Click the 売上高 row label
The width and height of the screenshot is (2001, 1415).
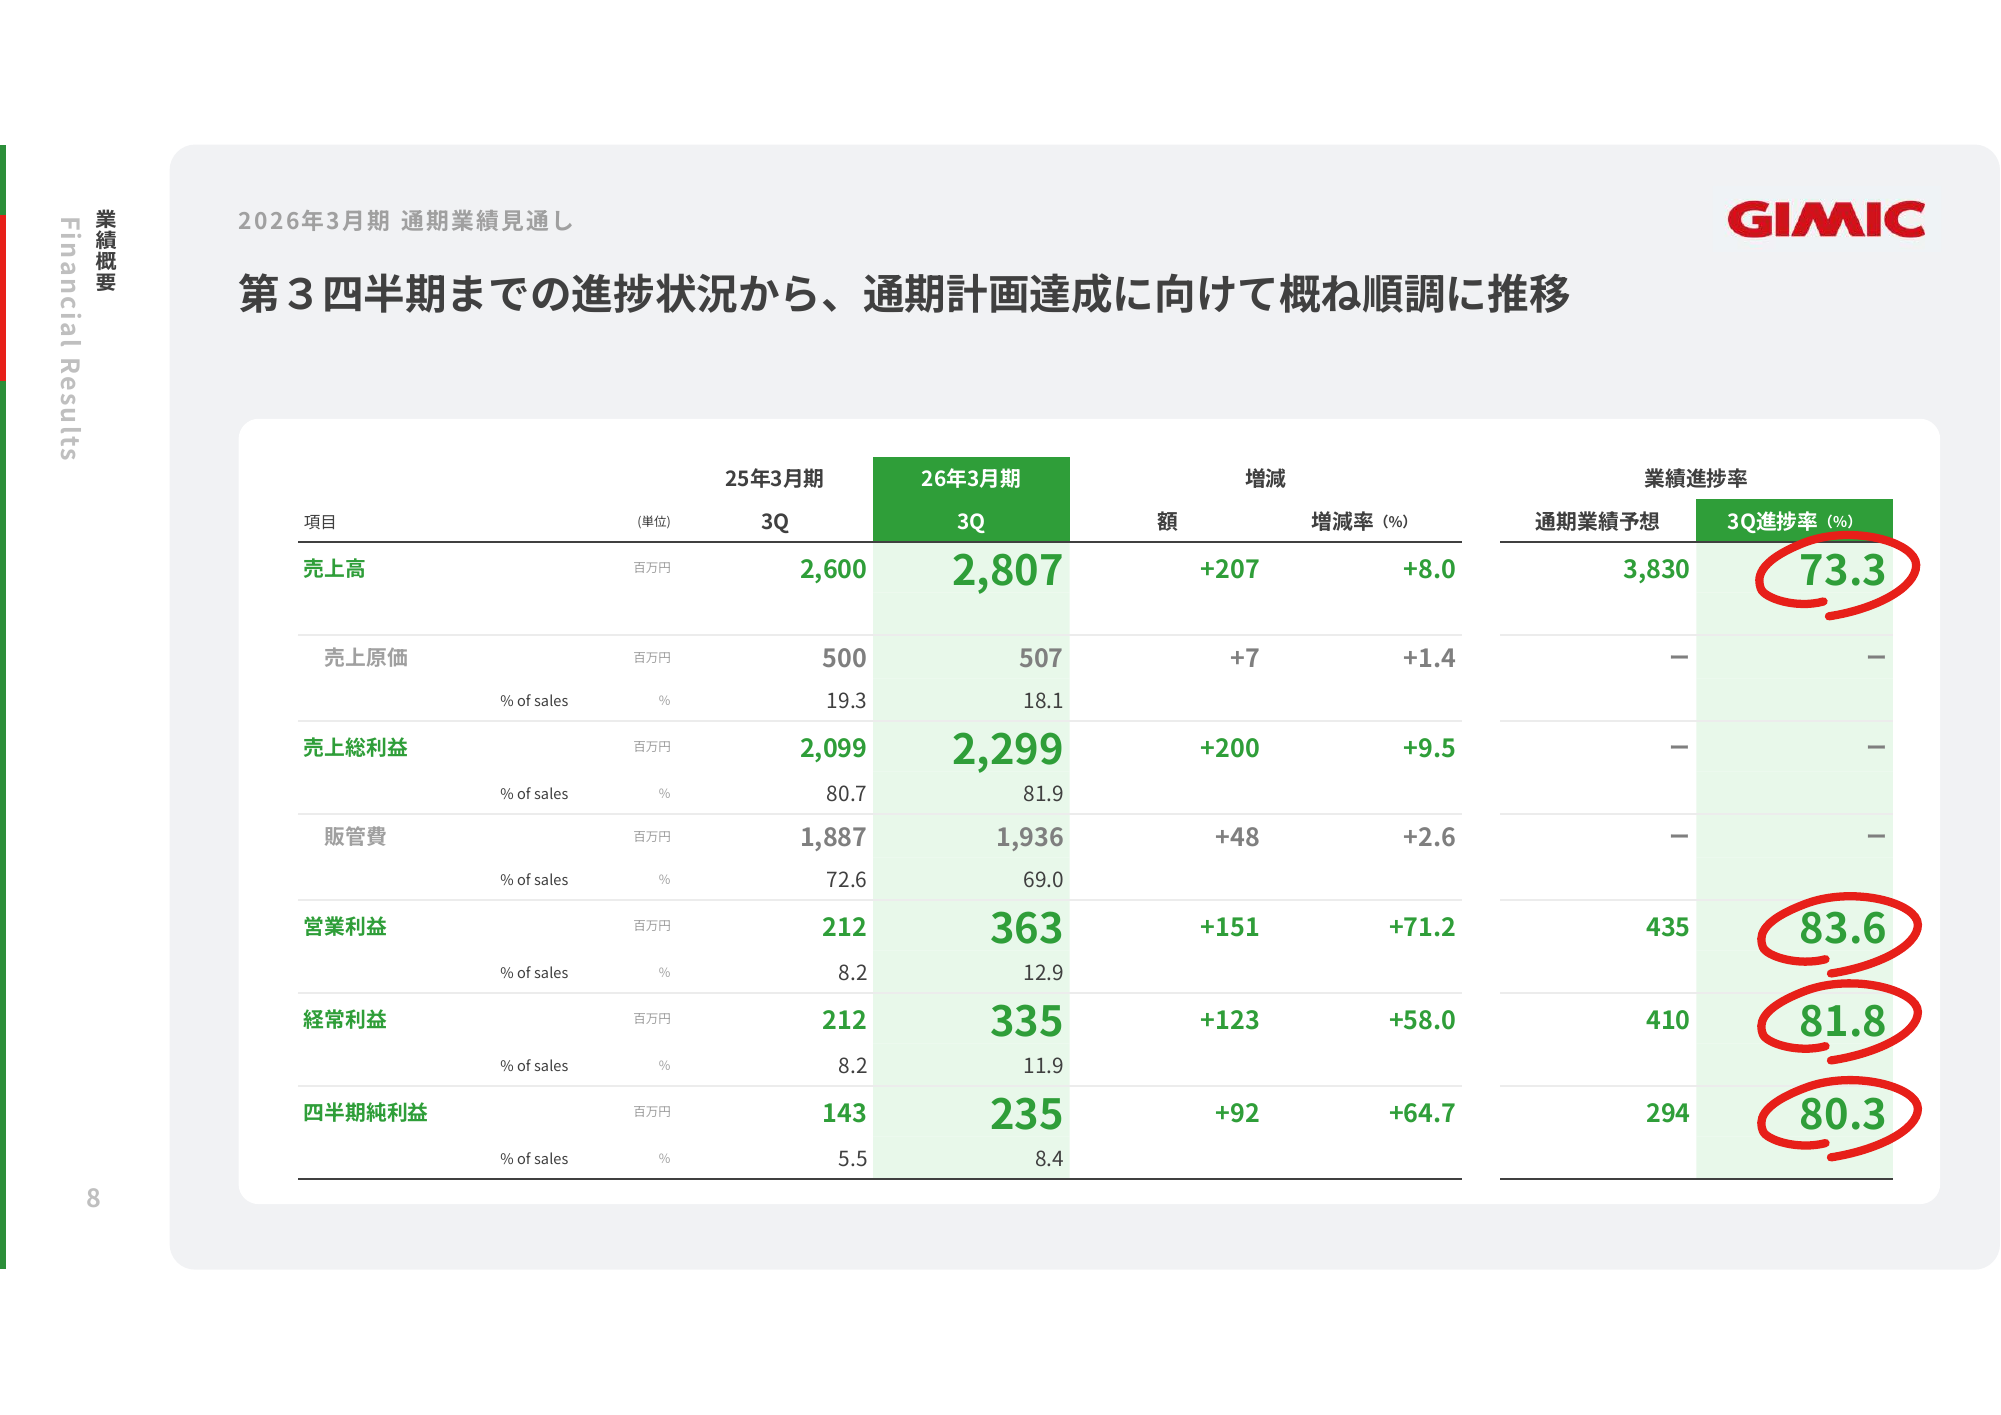[334, 569]
